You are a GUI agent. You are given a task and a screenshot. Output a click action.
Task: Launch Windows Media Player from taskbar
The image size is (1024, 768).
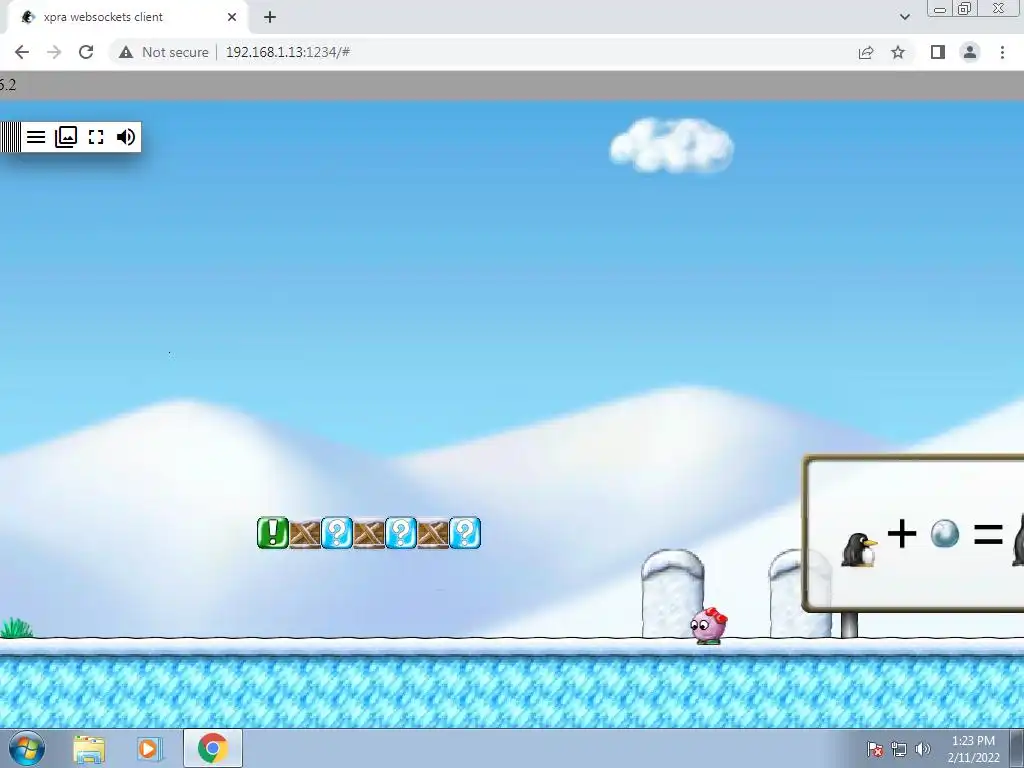point(150,749)
